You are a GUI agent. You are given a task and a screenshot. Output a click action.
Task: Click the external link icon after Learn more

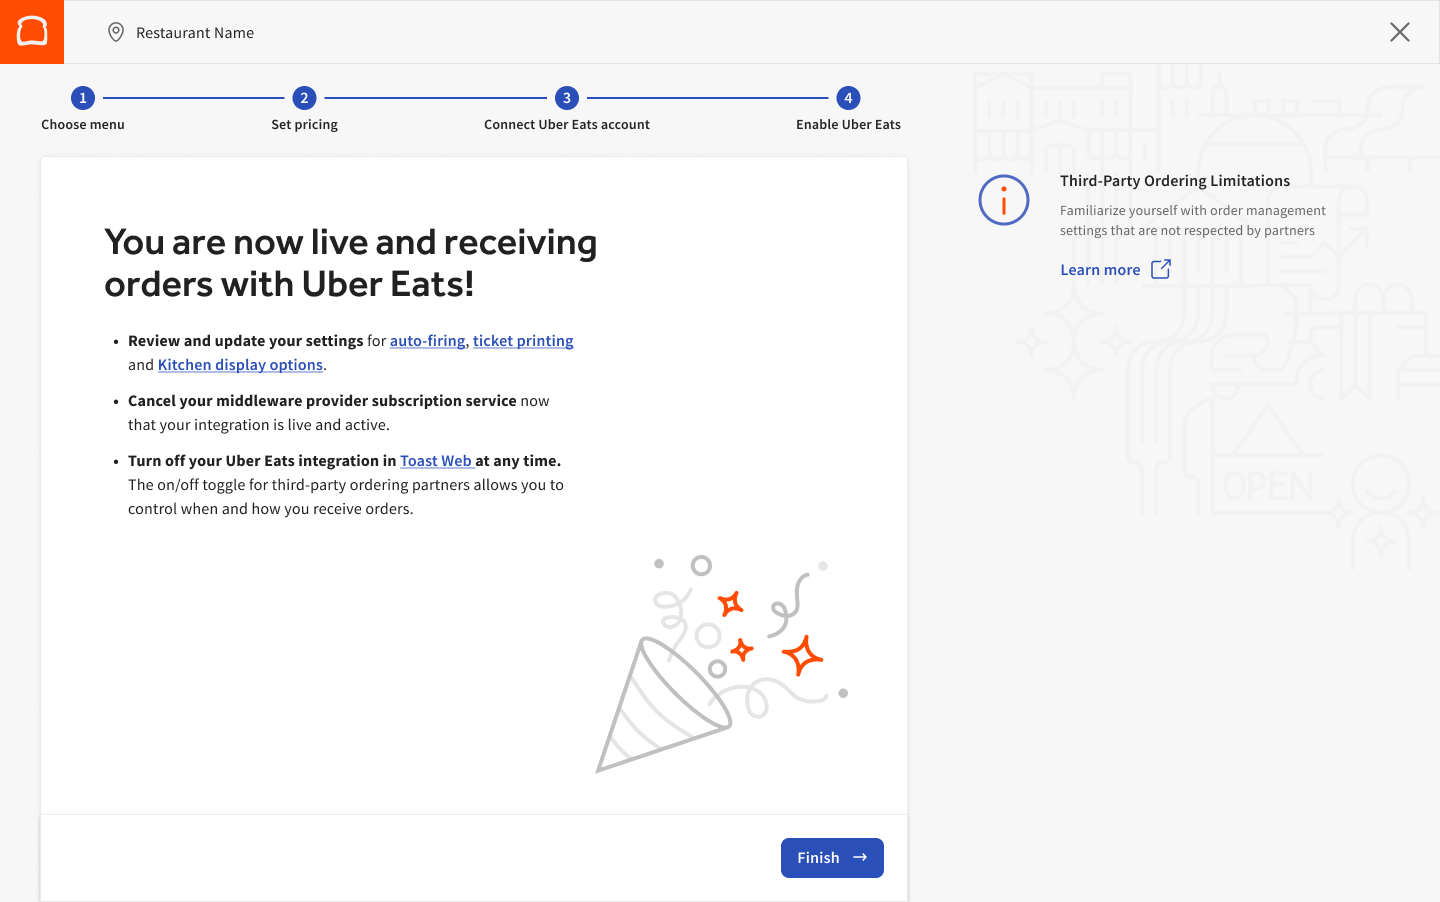[x=1160, y=269]
